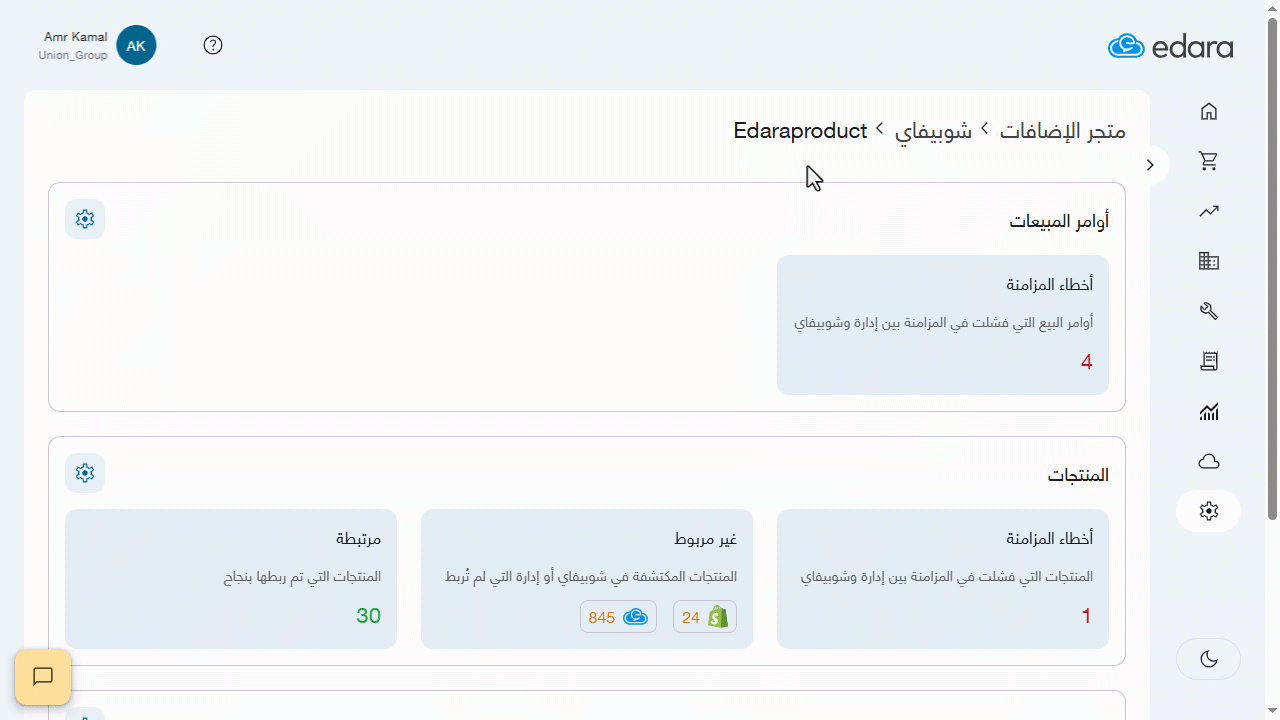Open sales orders أخطاء المزامنة card with 4
1280x720 pixels.
(x=943, y=325)
